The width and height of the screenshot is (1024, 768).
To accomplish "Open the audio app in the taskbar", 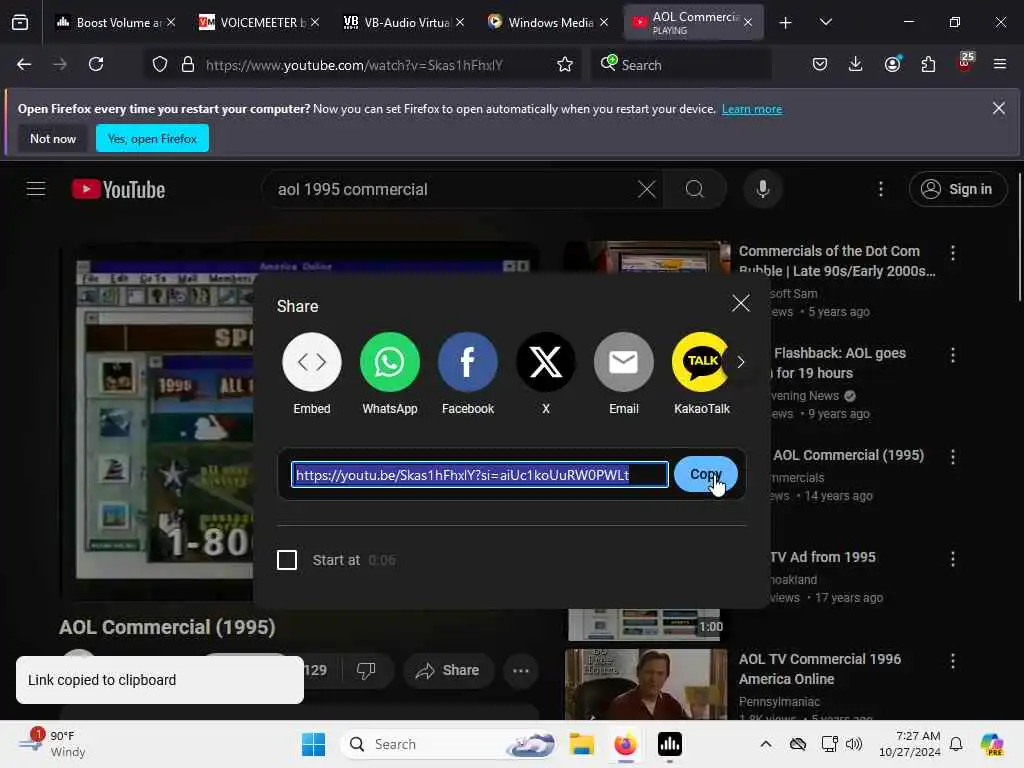I will coord(669,744).
